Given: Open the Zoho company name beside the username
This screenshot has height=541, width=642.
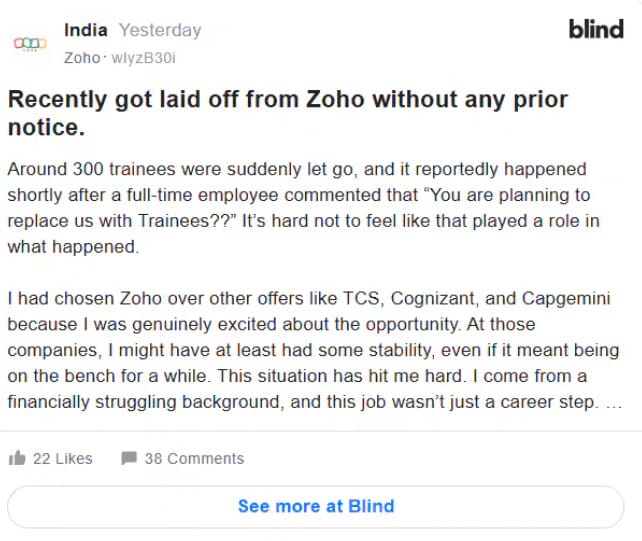Looking at the screenshot, I should [81, 57].
